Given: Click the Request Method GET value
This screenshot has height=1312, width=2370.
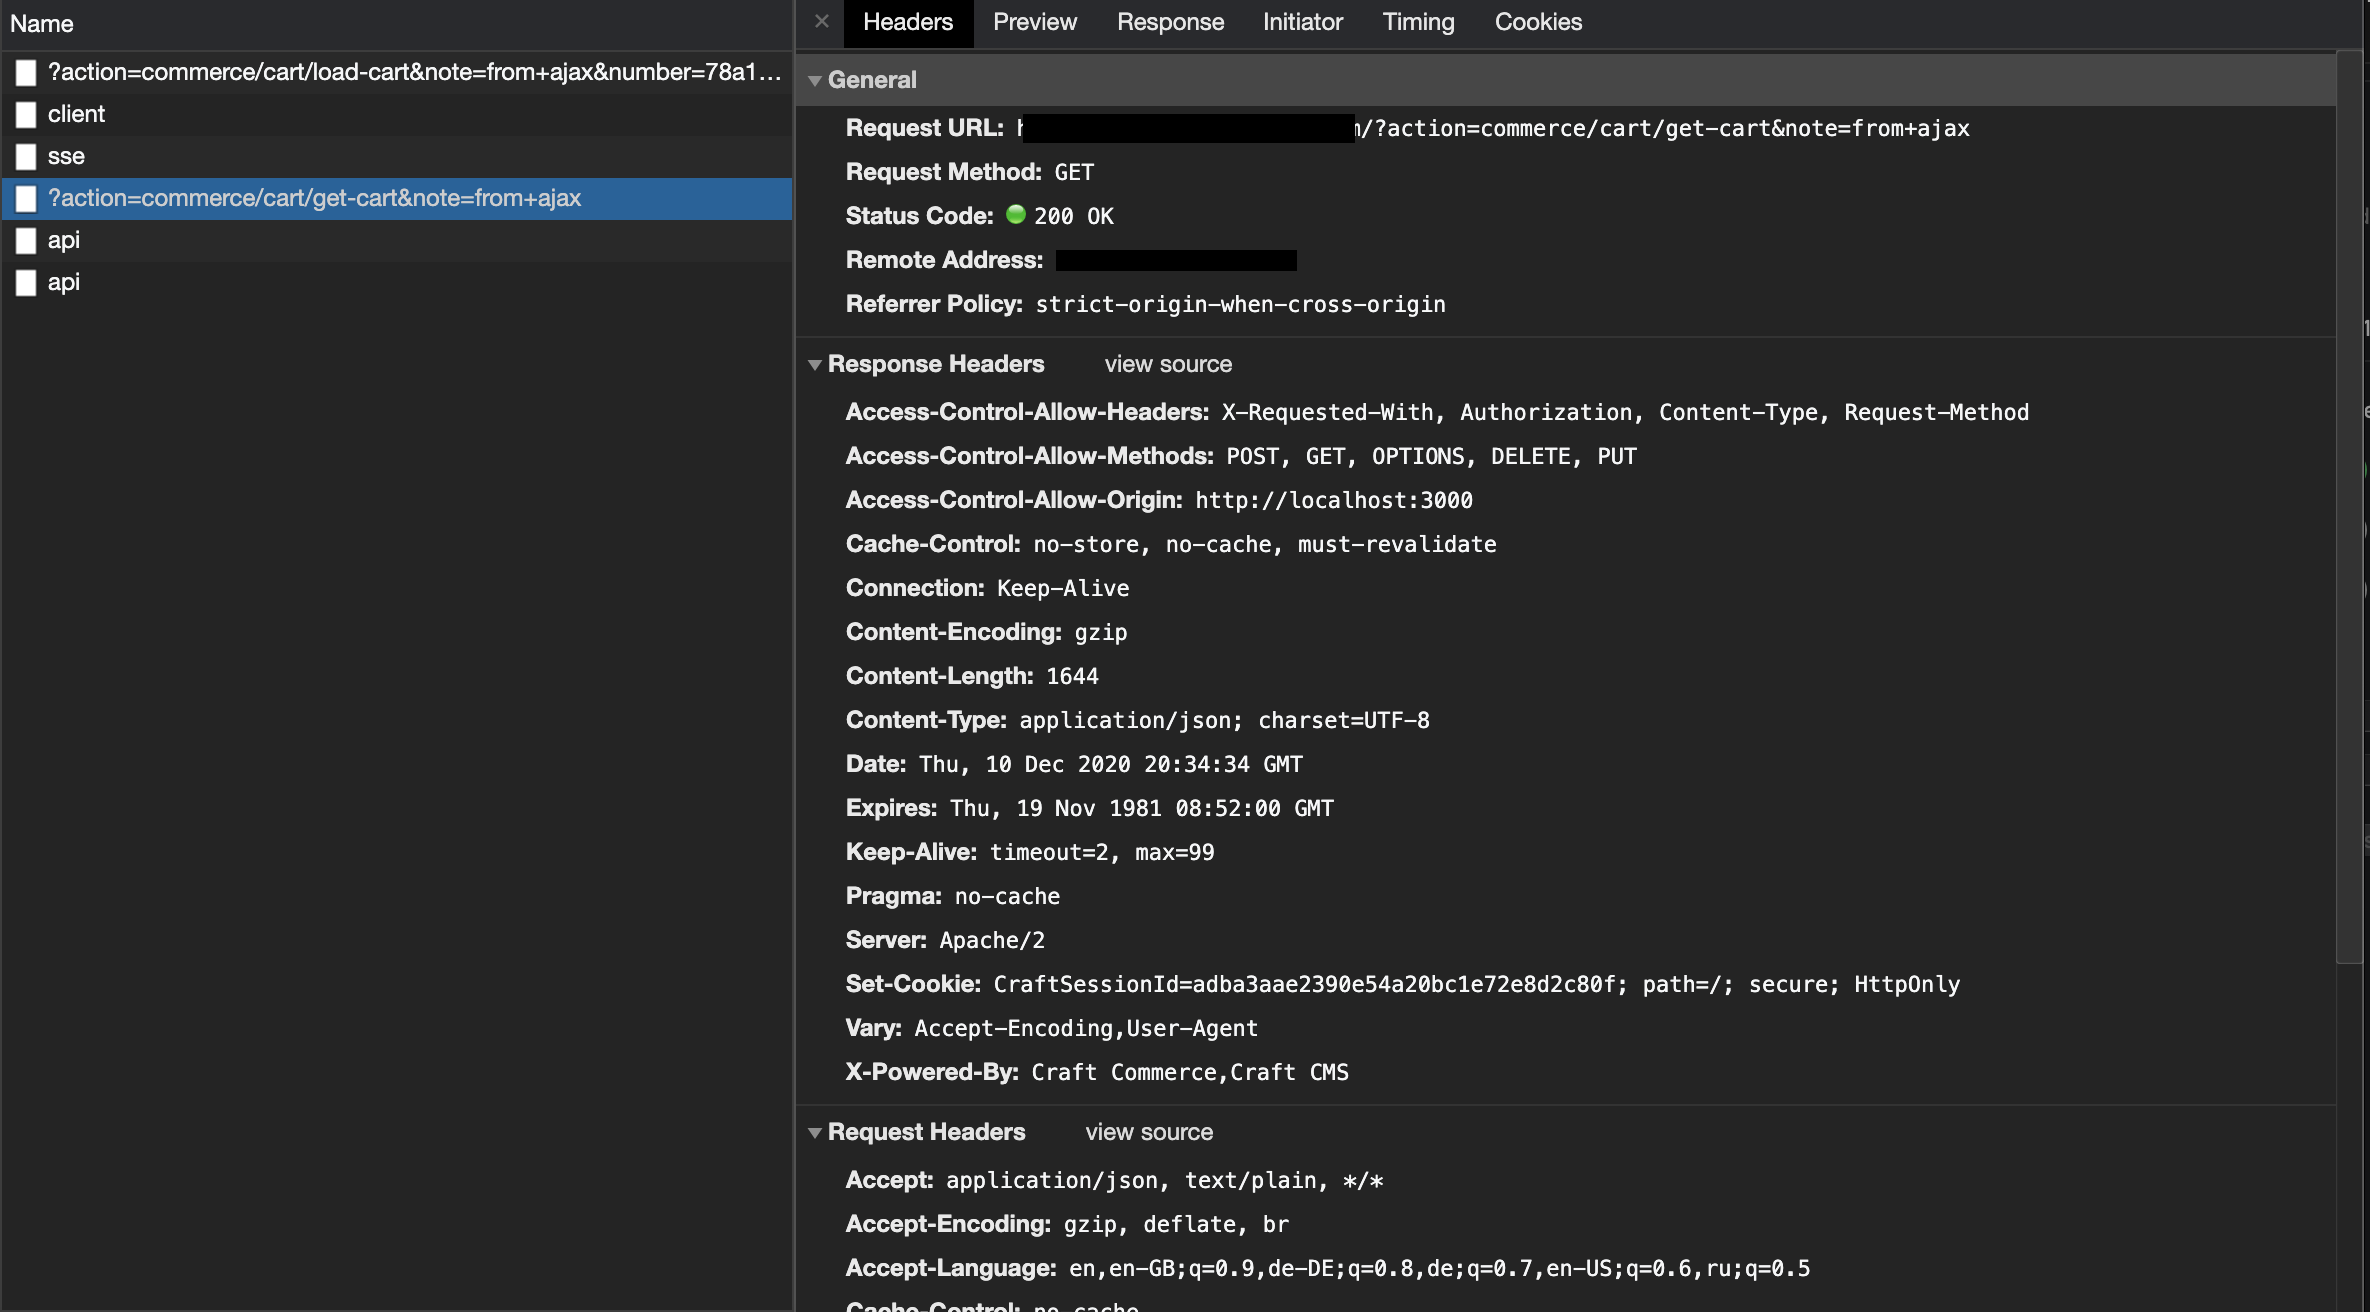Looking at the screenshot, I should coord(1074,172).
